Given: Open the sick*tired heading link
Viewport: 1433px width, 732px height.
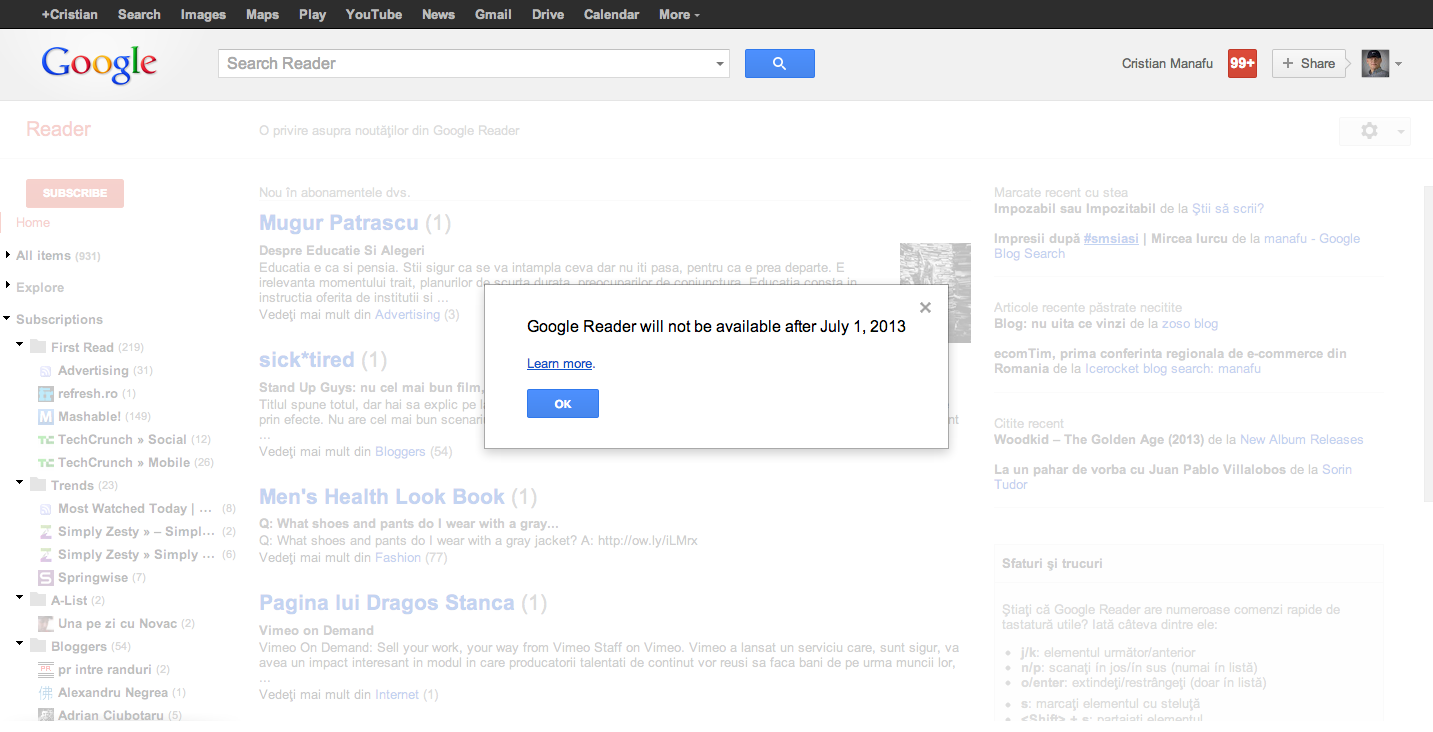Looking at the screenshot, I should 307,359.
